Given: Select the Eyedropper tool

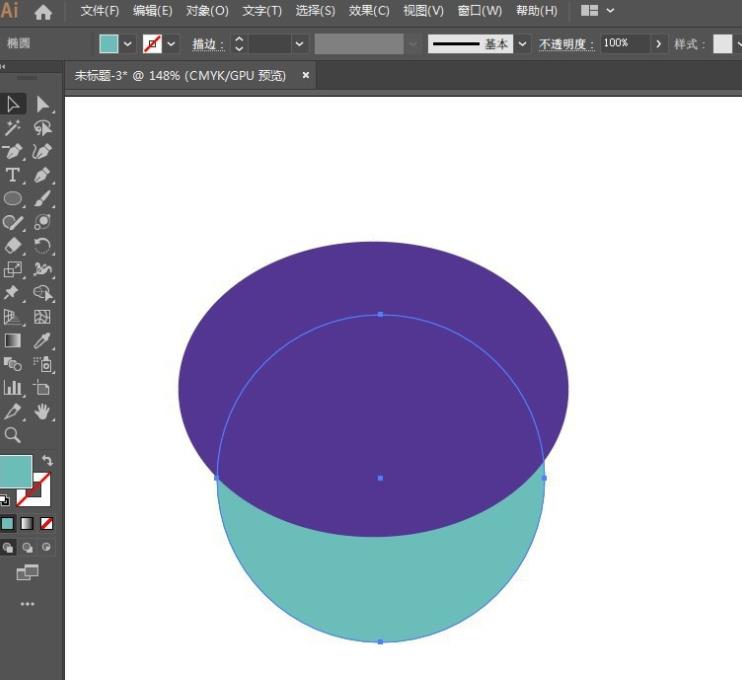Looking at the screenshot, I should (x=43, y=340).
